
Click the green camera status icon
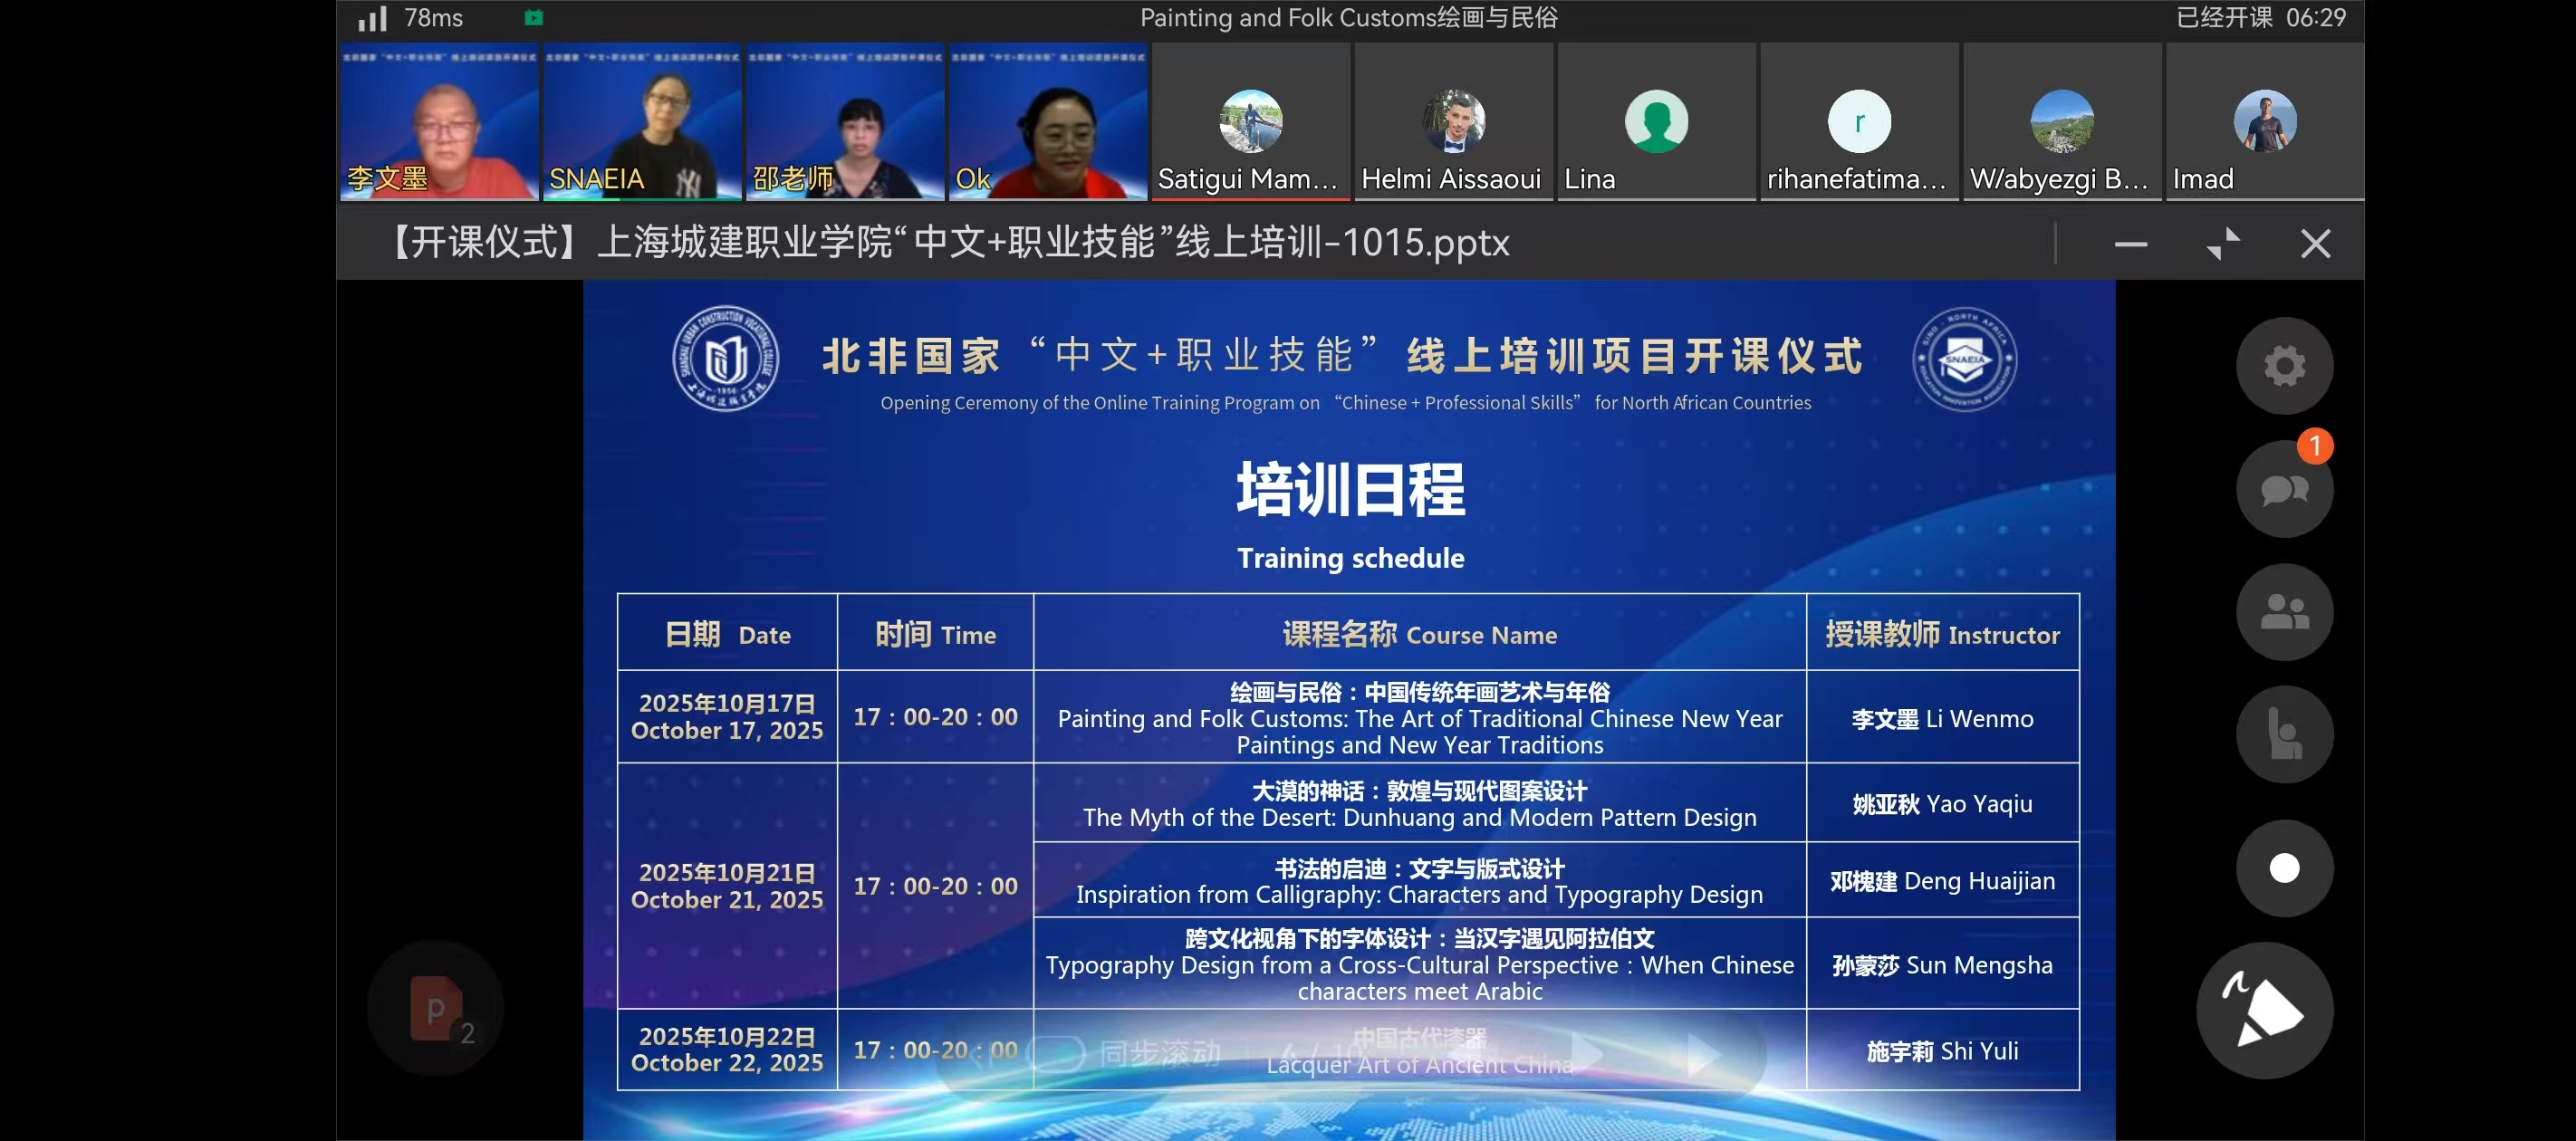pyautogui.click(x=534, y=18)
